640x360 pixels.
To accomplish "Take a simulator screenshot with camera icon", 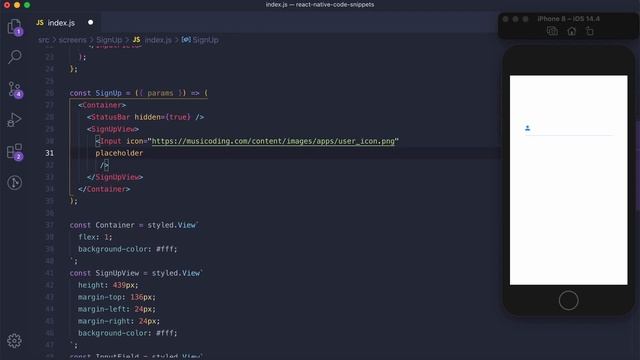I will point(552,31).
